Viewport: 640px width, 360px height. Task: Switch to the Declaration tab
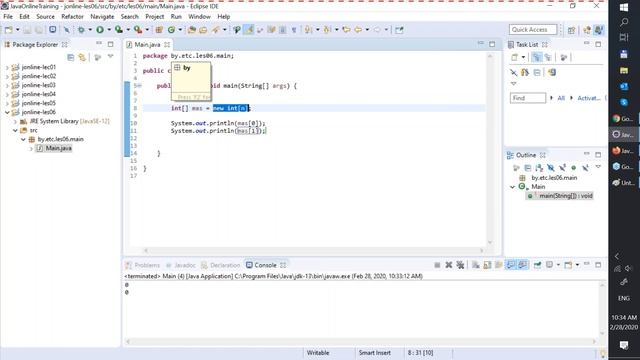coord(221,265)
